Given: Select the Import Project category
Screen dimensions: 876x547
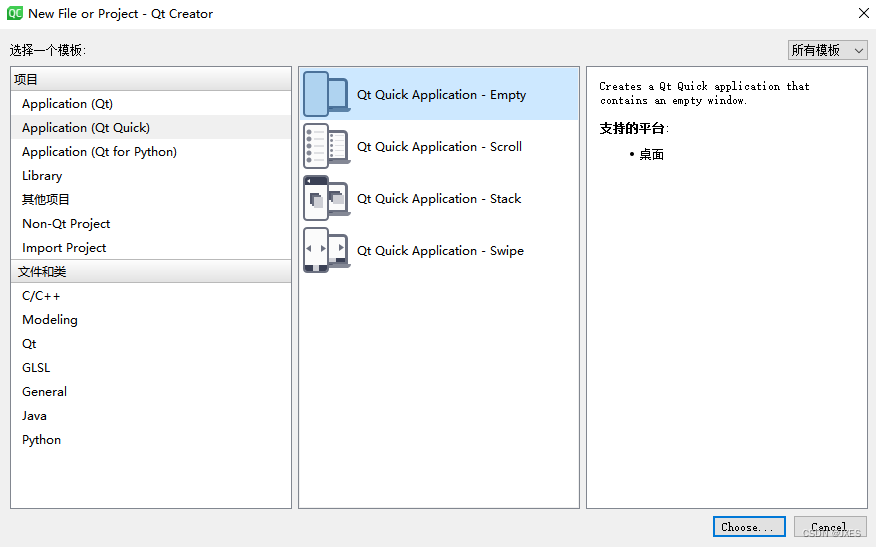Looking at the screenshot, I should tap(151, 248).
